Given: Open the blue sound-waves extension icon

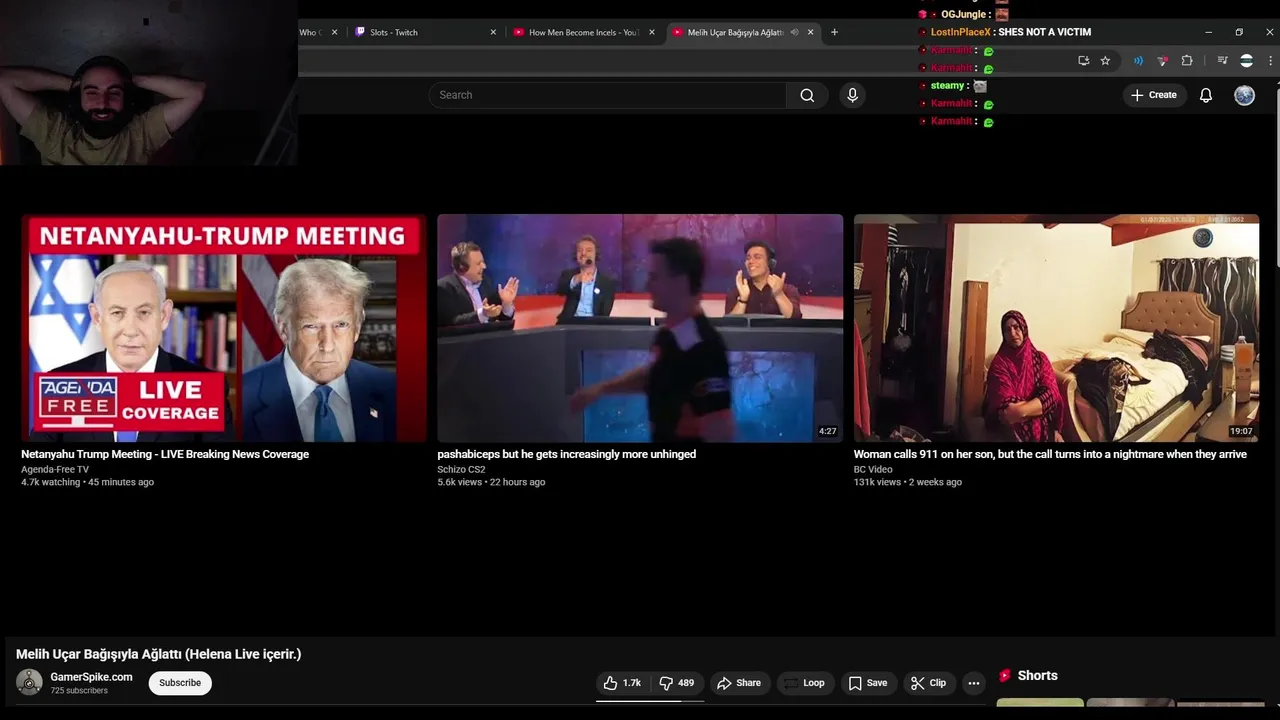Looking at the screenshot, I should pyautogui.click(x=1138, y=61).
